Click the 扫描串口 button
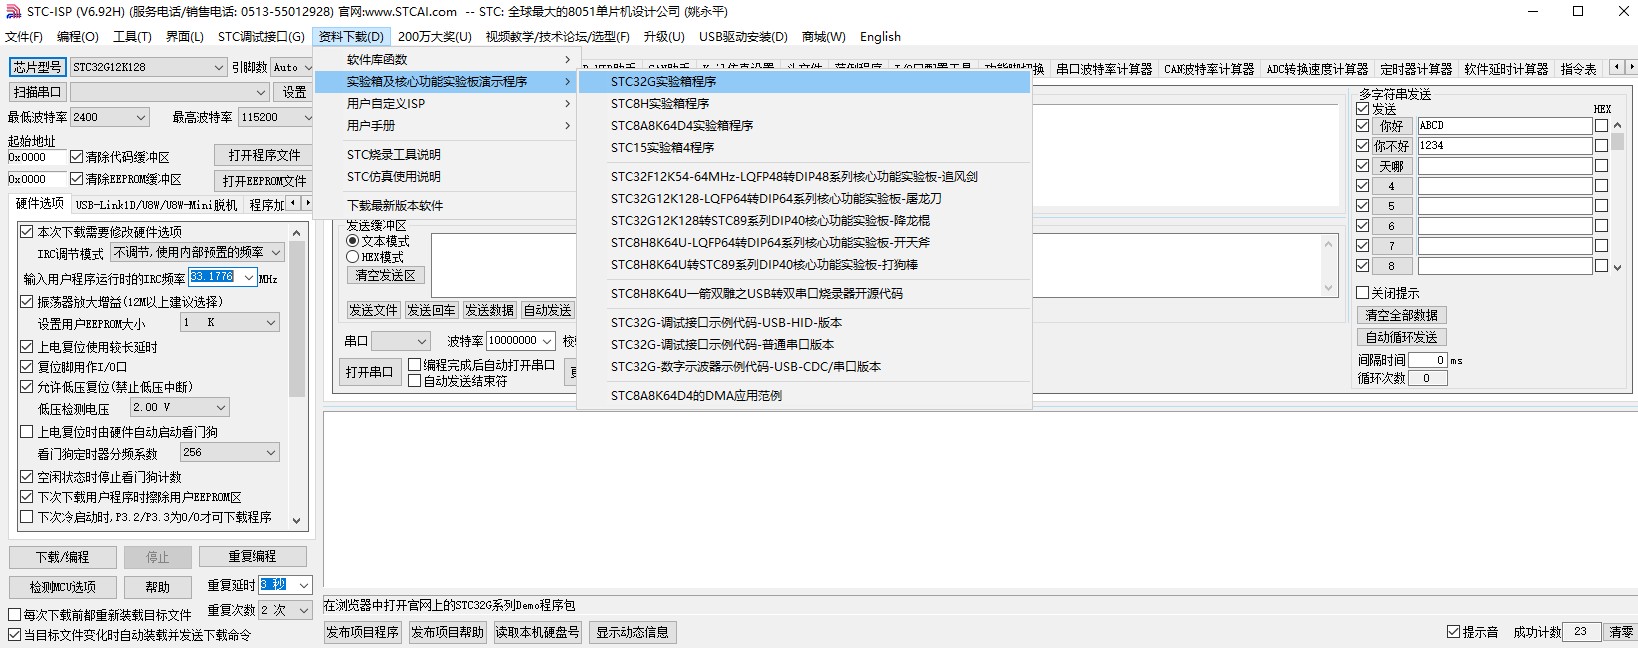Screen dimensions: 1638x648 [37, 92]
